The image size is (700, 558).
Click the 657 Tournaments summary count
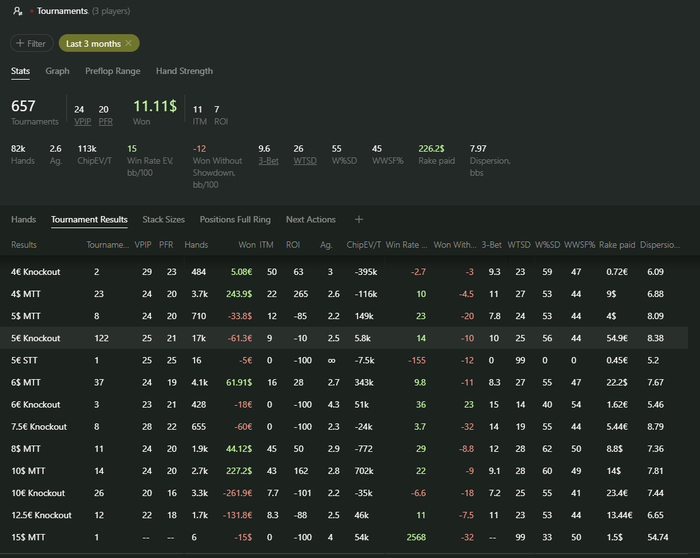(23, 106)
